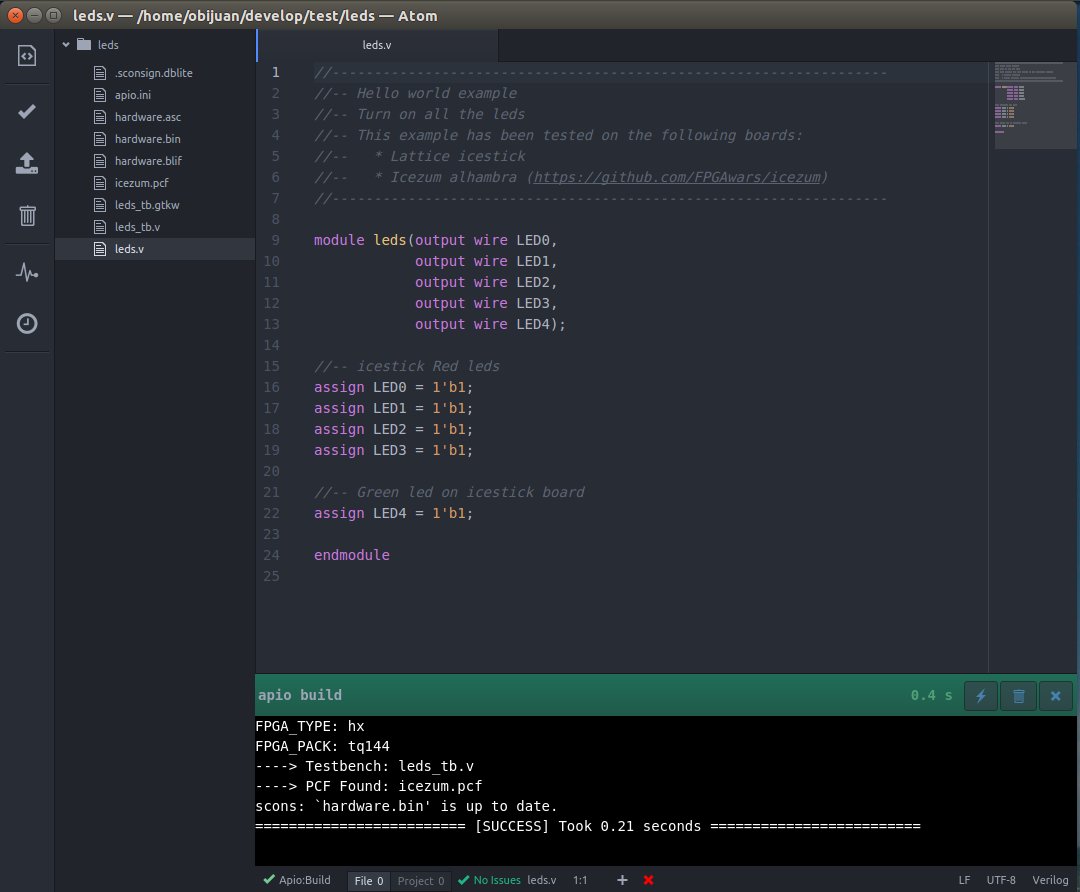Upload the bitstream via the sidebar upload icon
The height and width of the screenshot is (892, 1080).
pos(27,163)
